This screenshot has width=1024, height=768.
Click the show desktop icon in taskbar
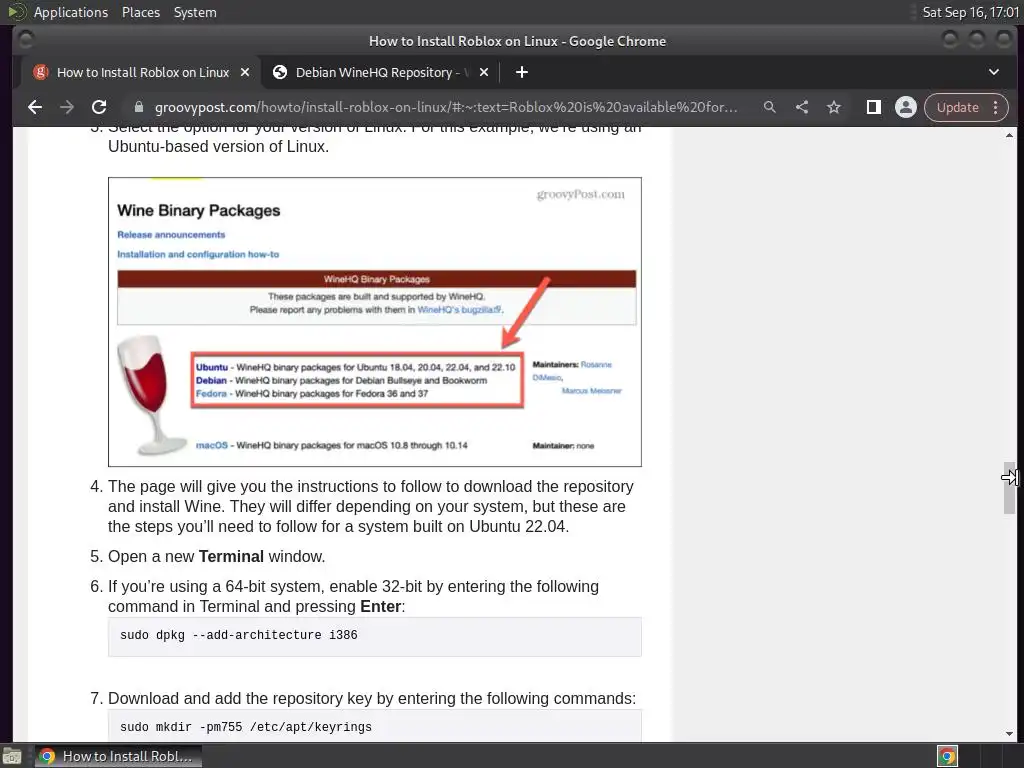(12, 756)
